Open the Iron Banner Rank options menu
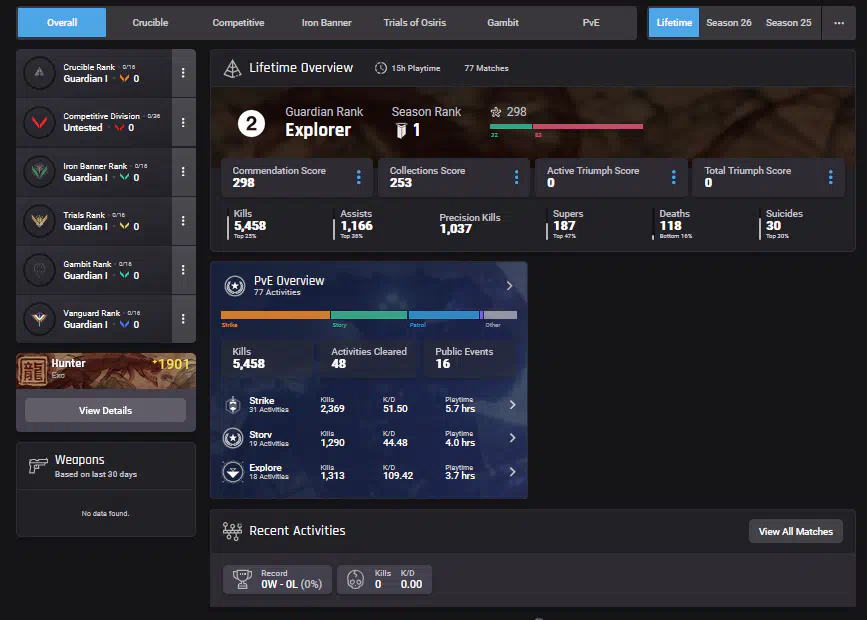This screenshot has width=867, height=620. 183,171
